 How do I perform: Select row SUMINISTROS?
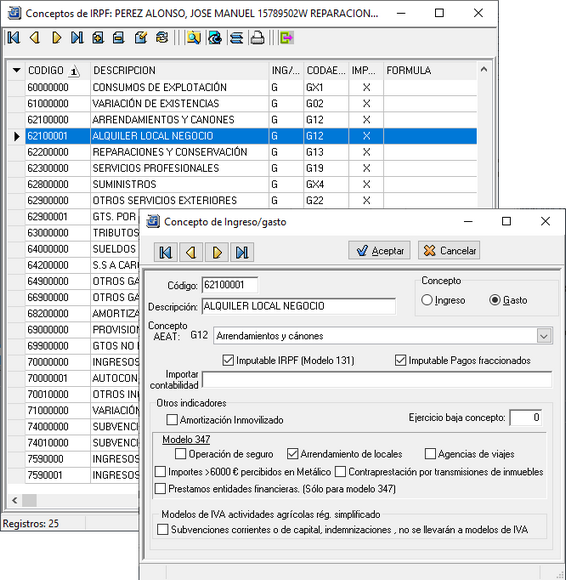[251, 184]
